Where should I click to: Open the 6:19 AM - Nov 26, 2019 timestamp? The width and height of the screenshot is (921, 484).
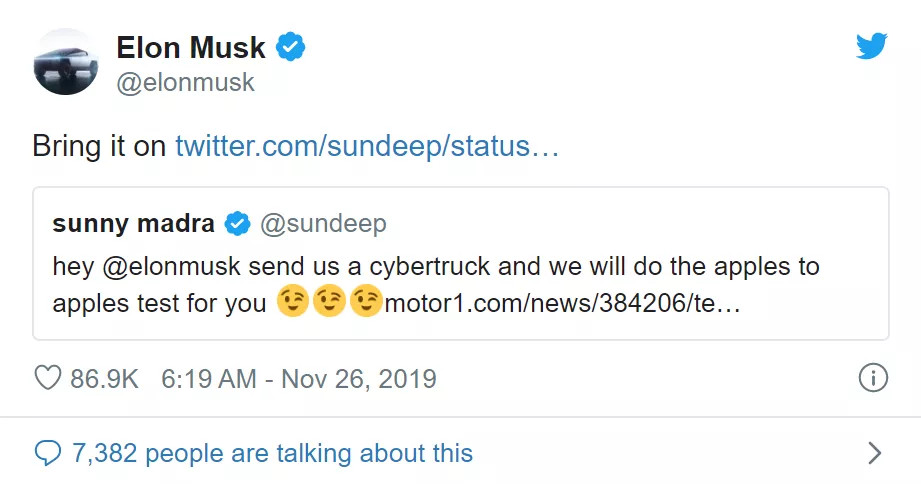coord(299,379)
